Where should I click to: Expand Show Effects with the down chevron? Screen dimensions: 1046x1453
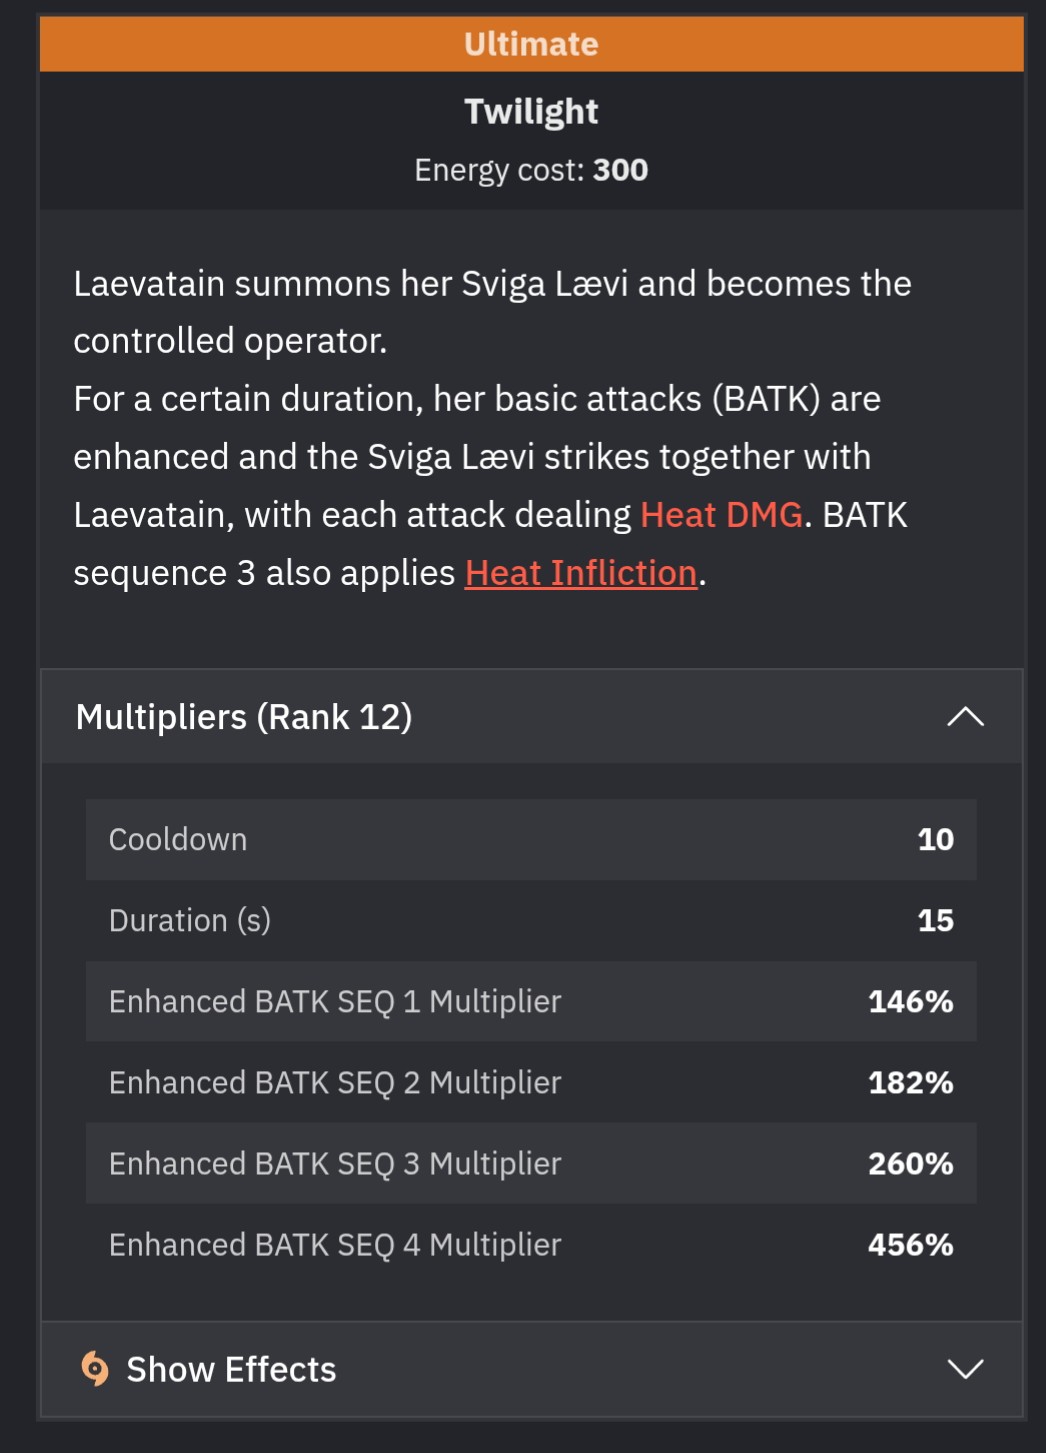pos(965,1368)
